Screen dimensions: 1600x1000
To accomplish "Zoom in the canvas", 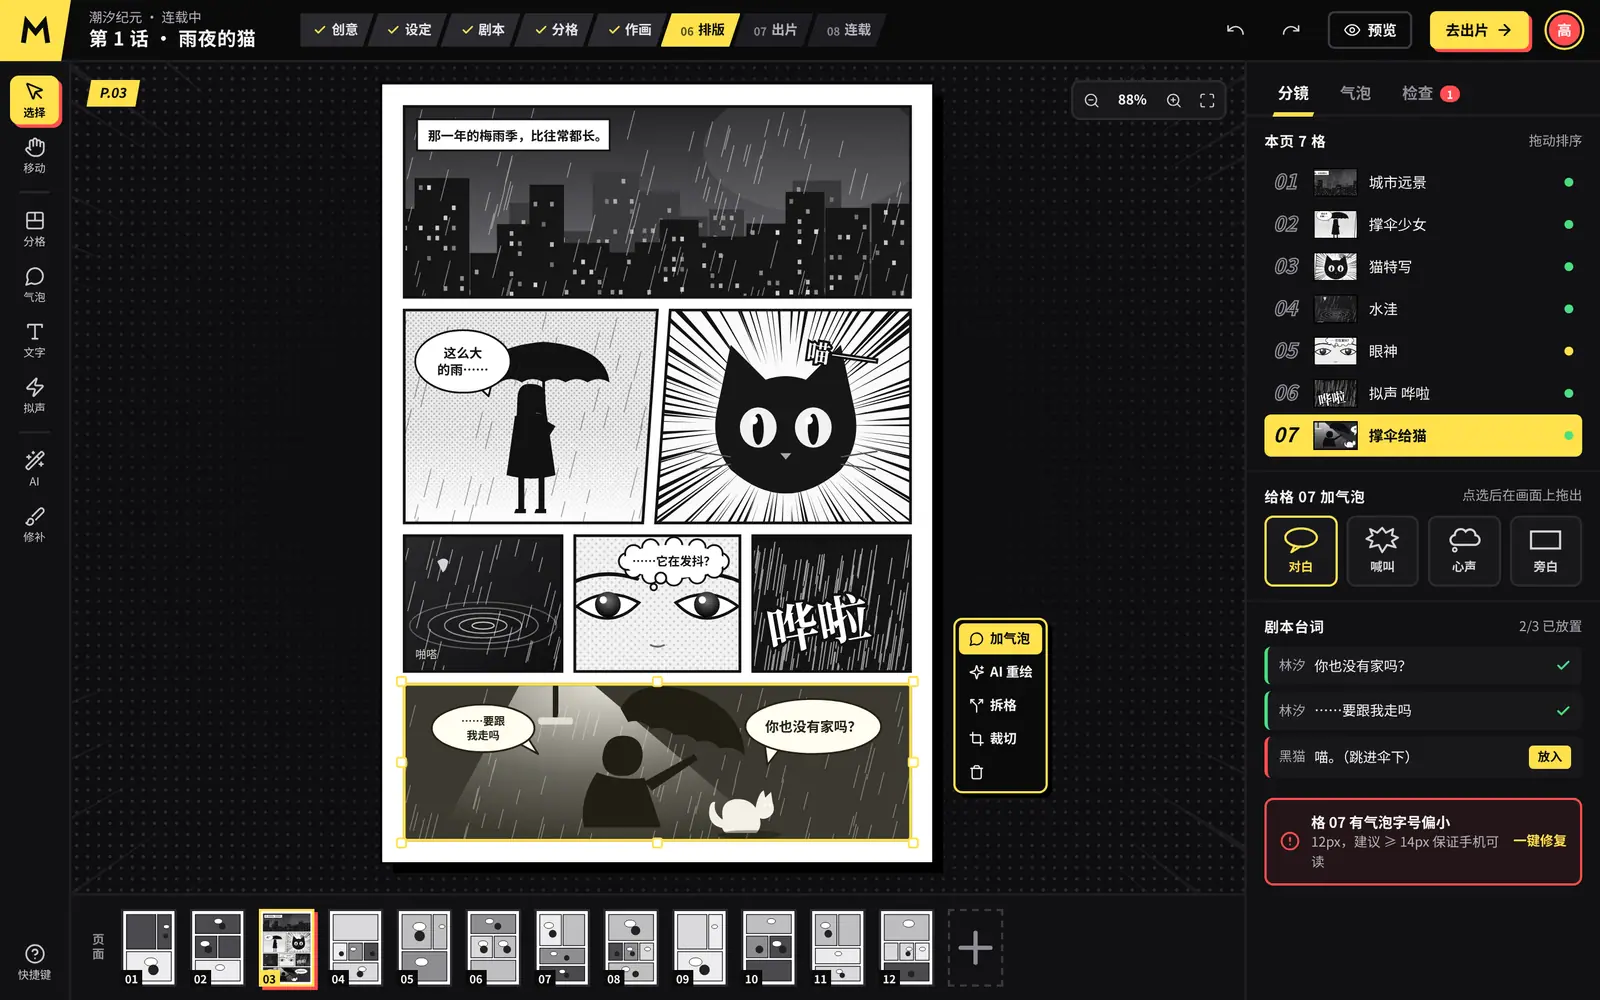I will tap(1174, 100).
